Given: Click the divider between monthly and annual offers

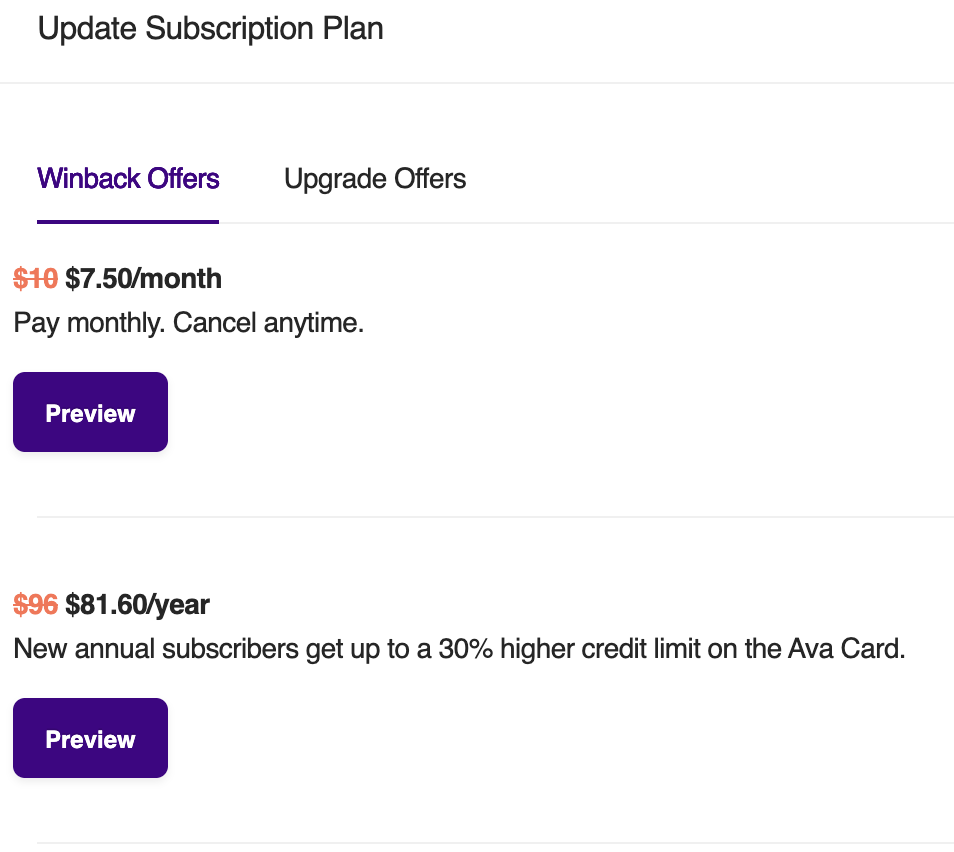Looking at the screenshot, I should [495, 517].
